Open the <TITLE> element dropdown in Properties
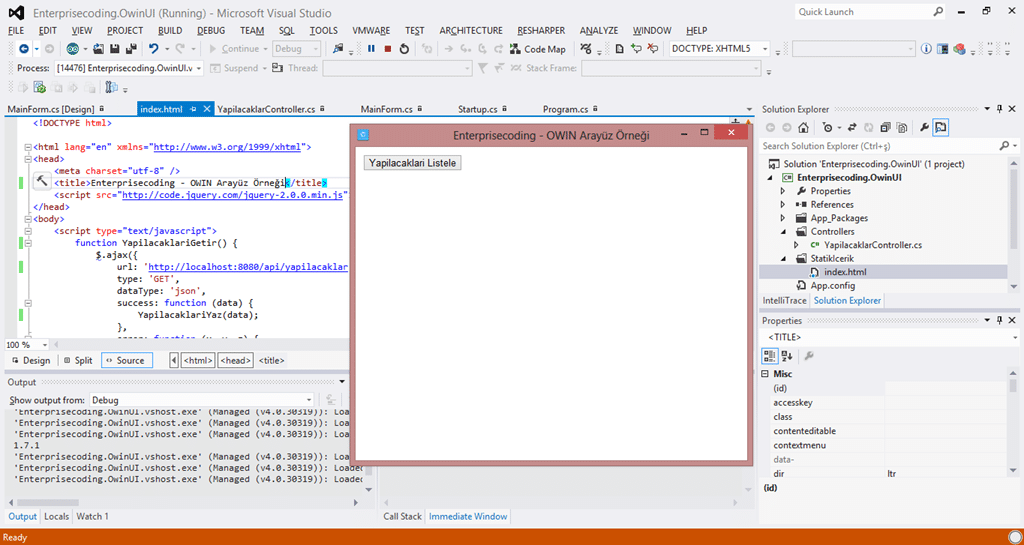 (890, 337)
